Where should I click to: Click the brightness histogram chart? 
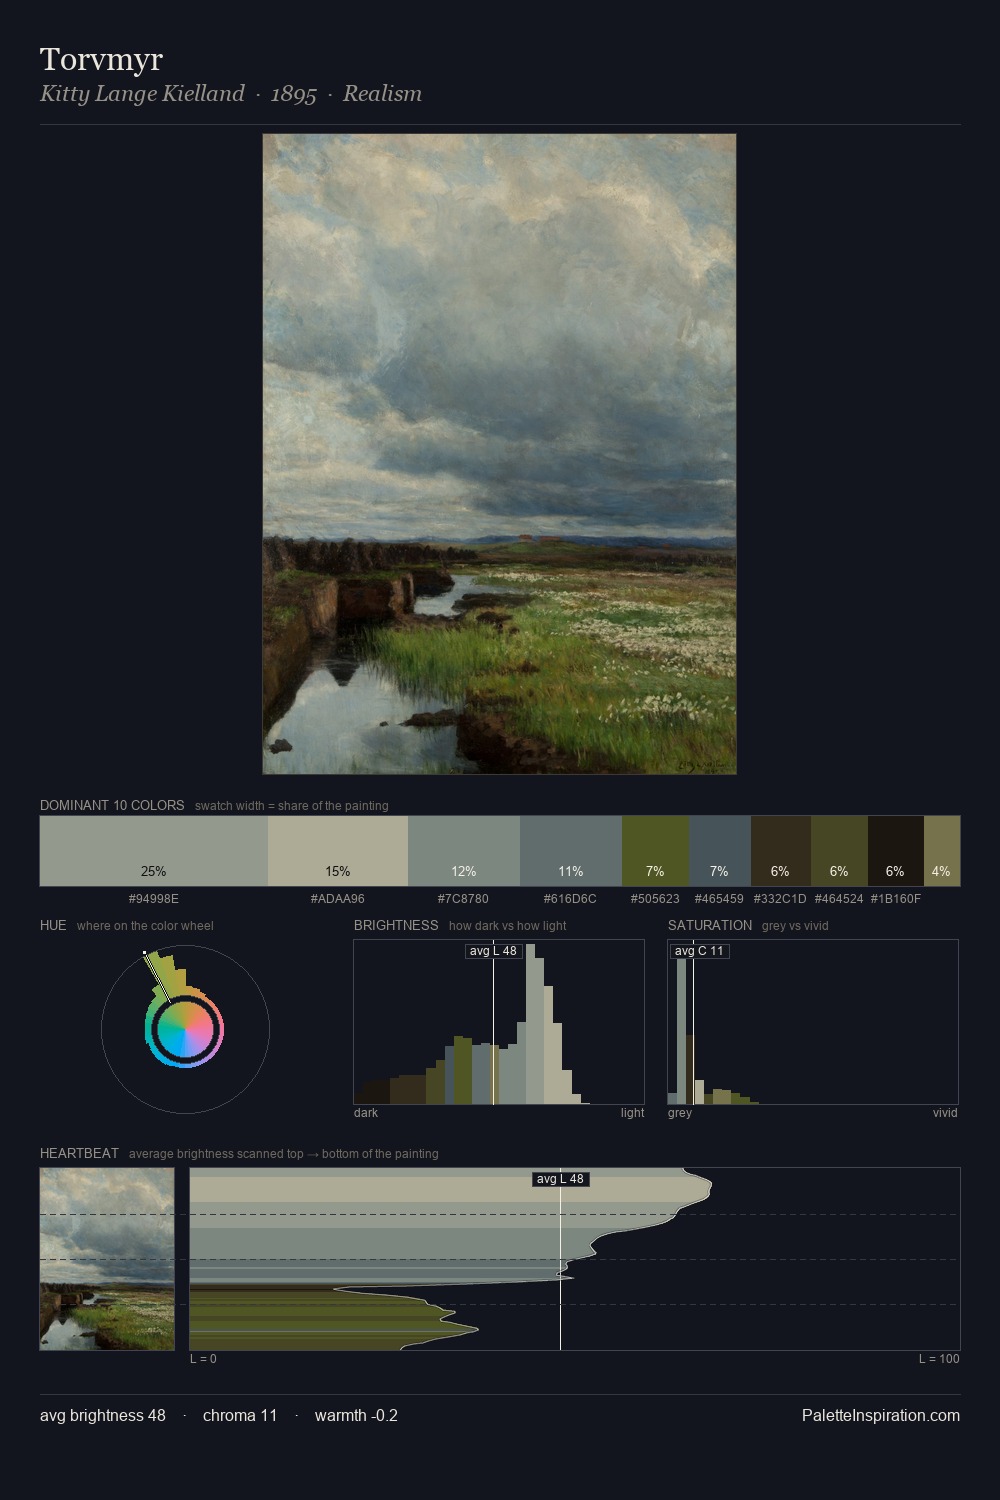tap(499, 1022)
